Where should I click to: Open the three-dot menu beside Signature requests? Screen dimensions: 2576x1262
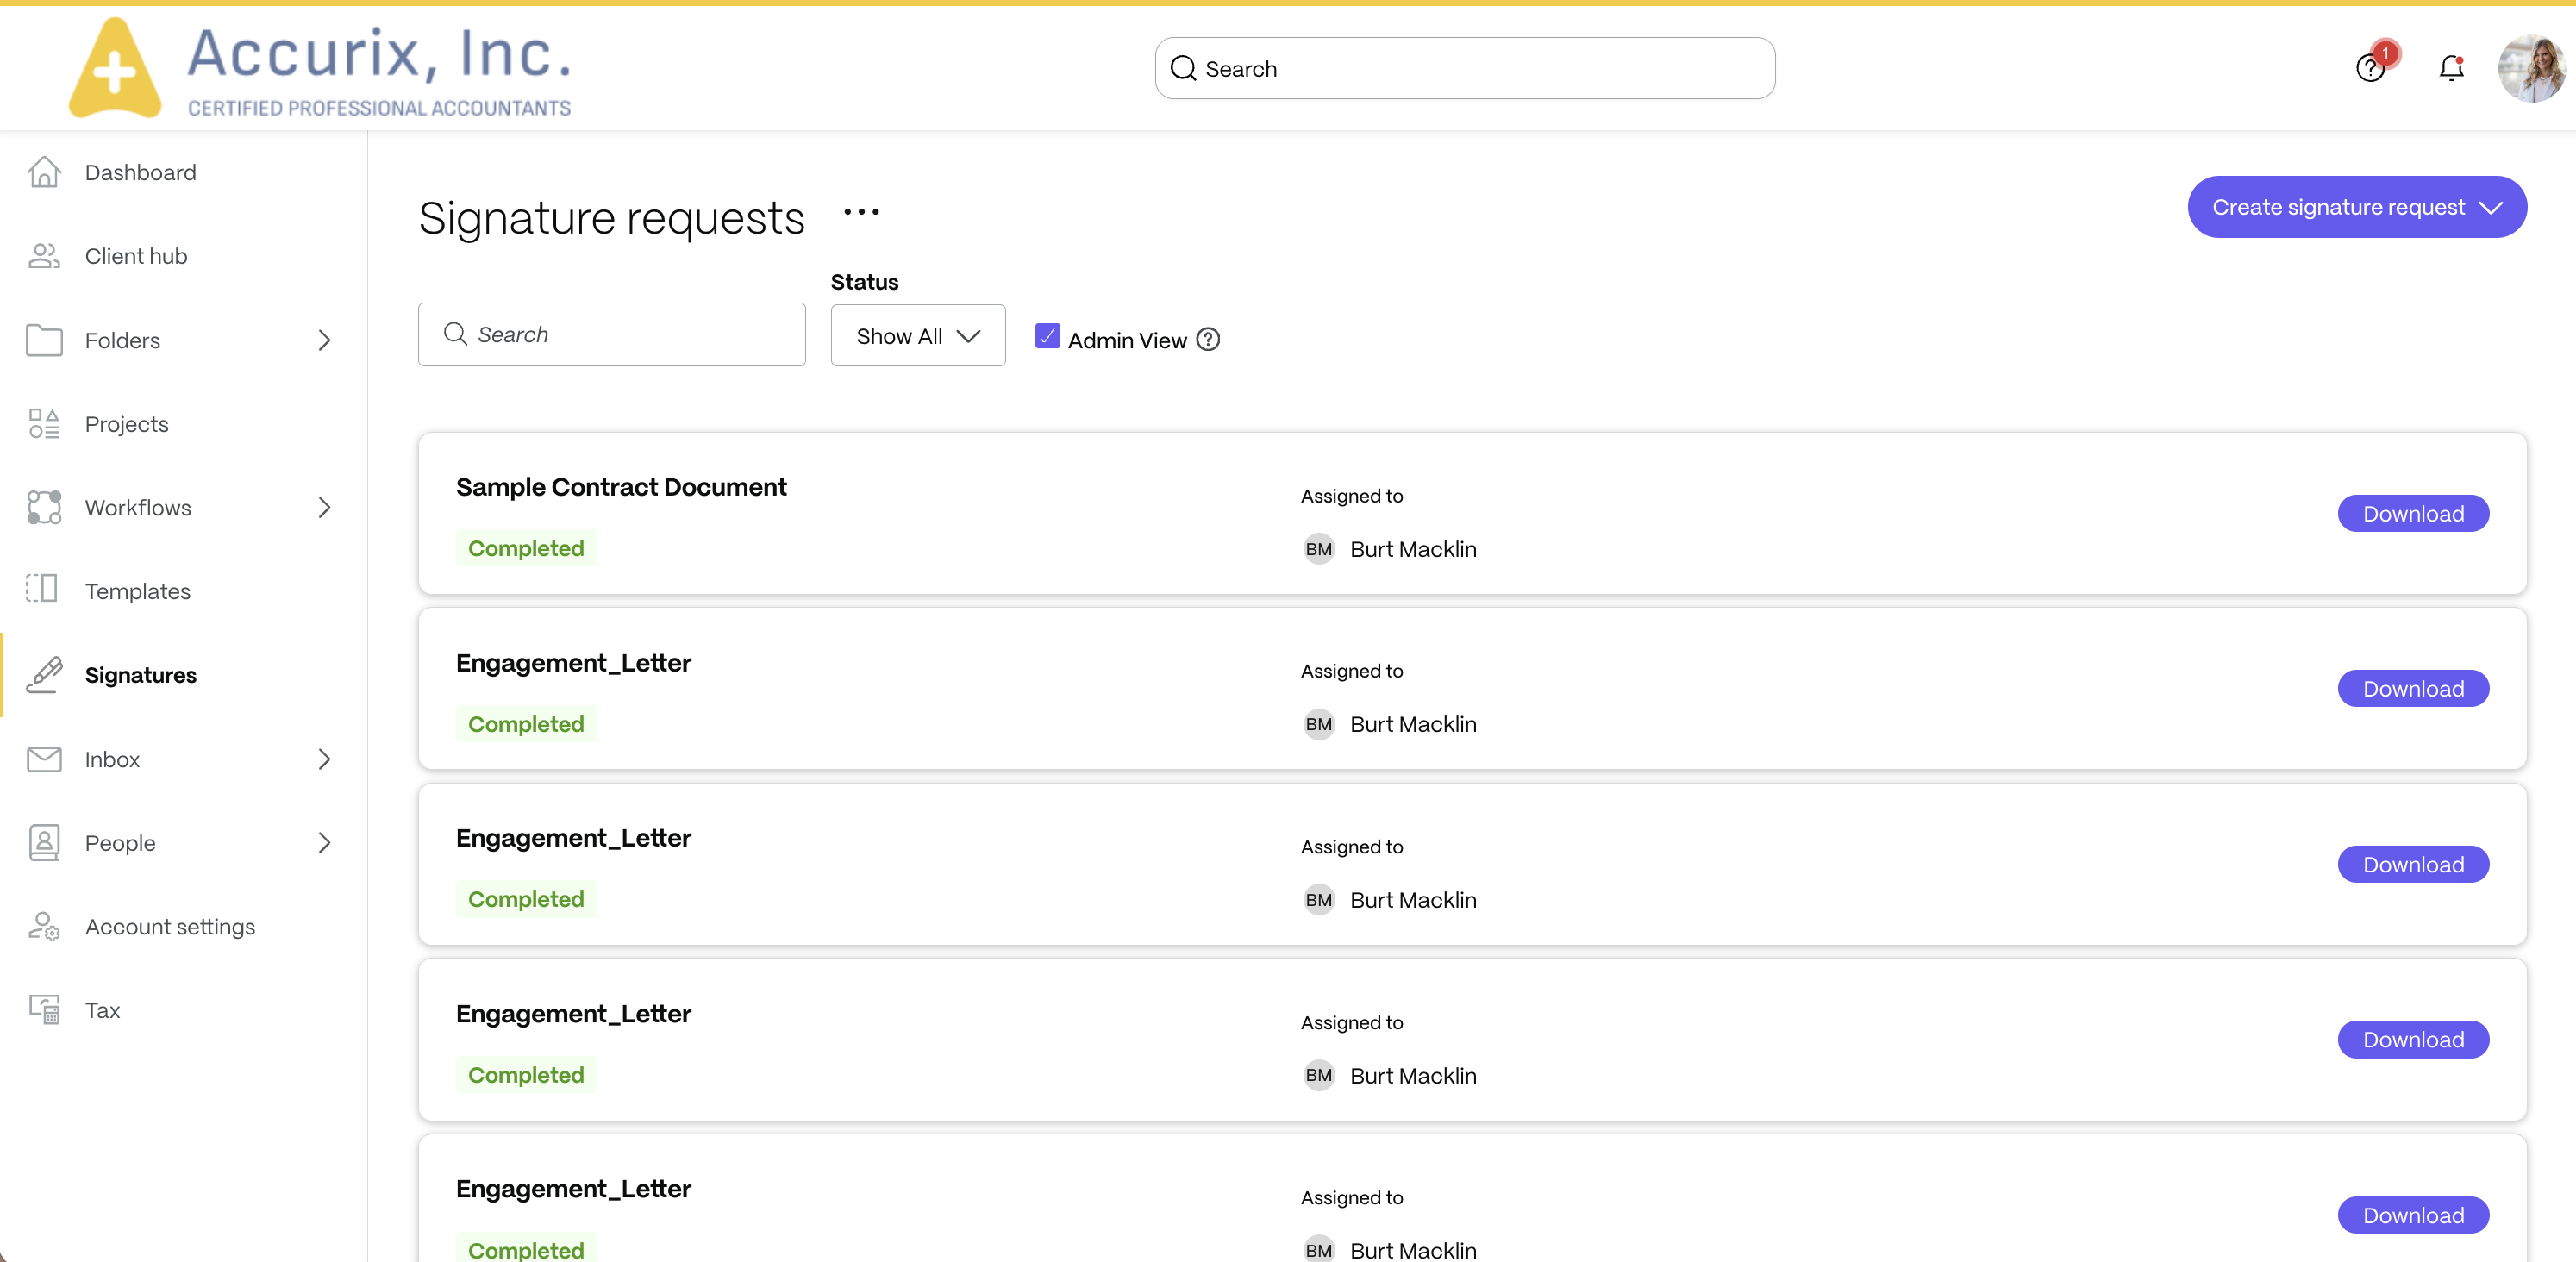[x=861, y=212]
